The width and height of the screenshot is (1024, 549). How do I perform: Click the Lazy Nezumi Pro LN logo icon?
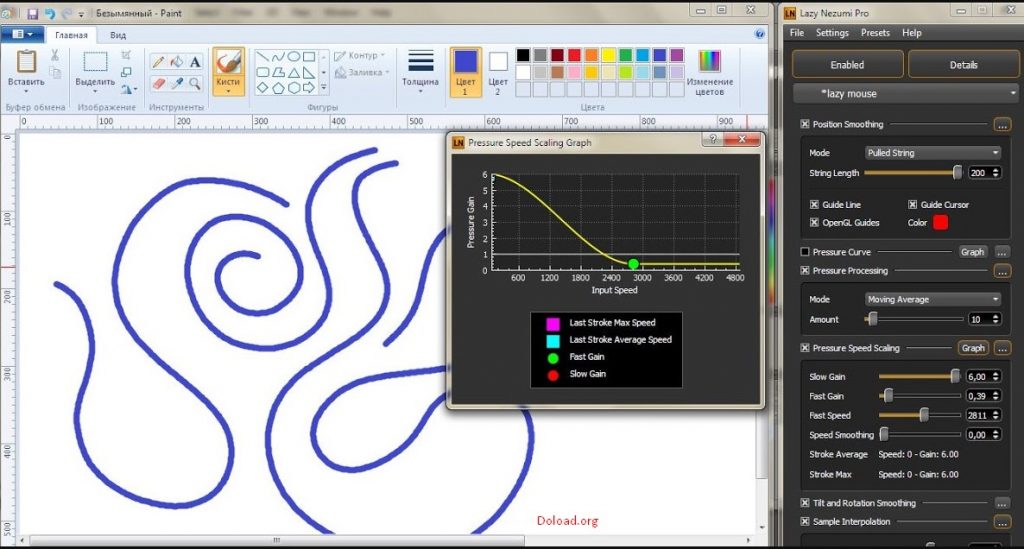tap(790, 13)
